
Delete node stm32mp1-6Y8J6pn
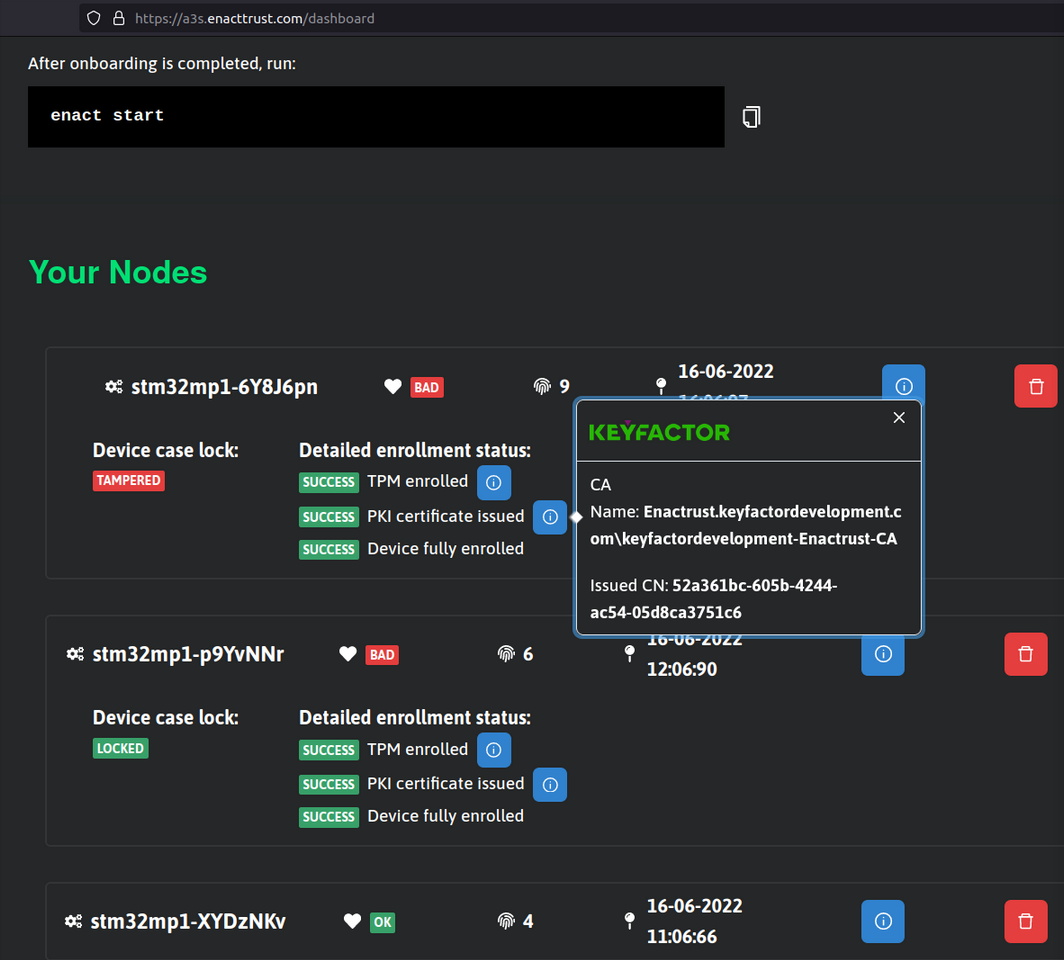pos(1035,386)
